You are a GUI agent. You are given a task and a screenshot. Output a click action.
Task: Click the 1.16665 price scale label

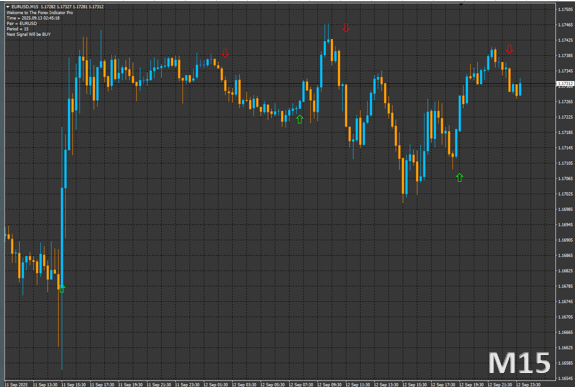(565, 332)
